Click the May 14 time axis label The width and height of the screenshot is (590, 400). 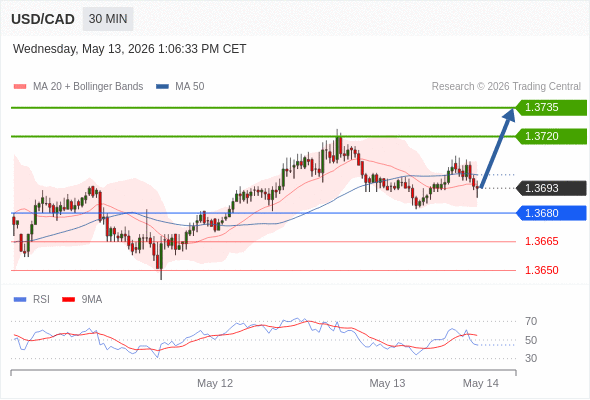481,383
